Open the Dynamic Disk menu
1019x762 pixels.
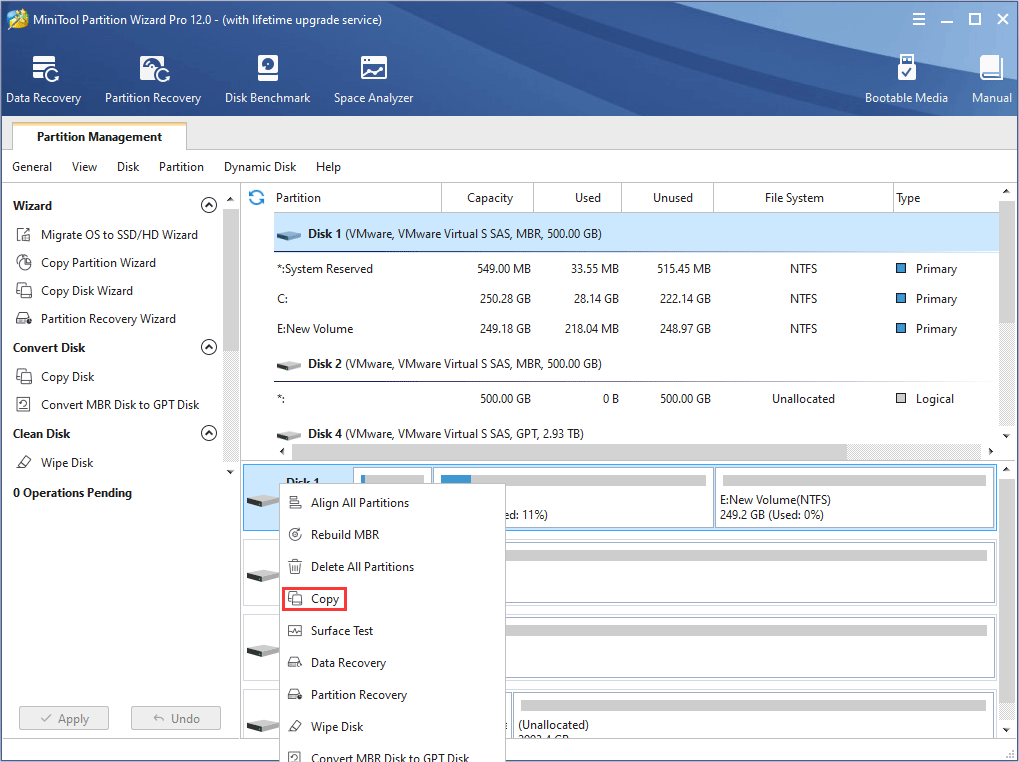point(260,167)
